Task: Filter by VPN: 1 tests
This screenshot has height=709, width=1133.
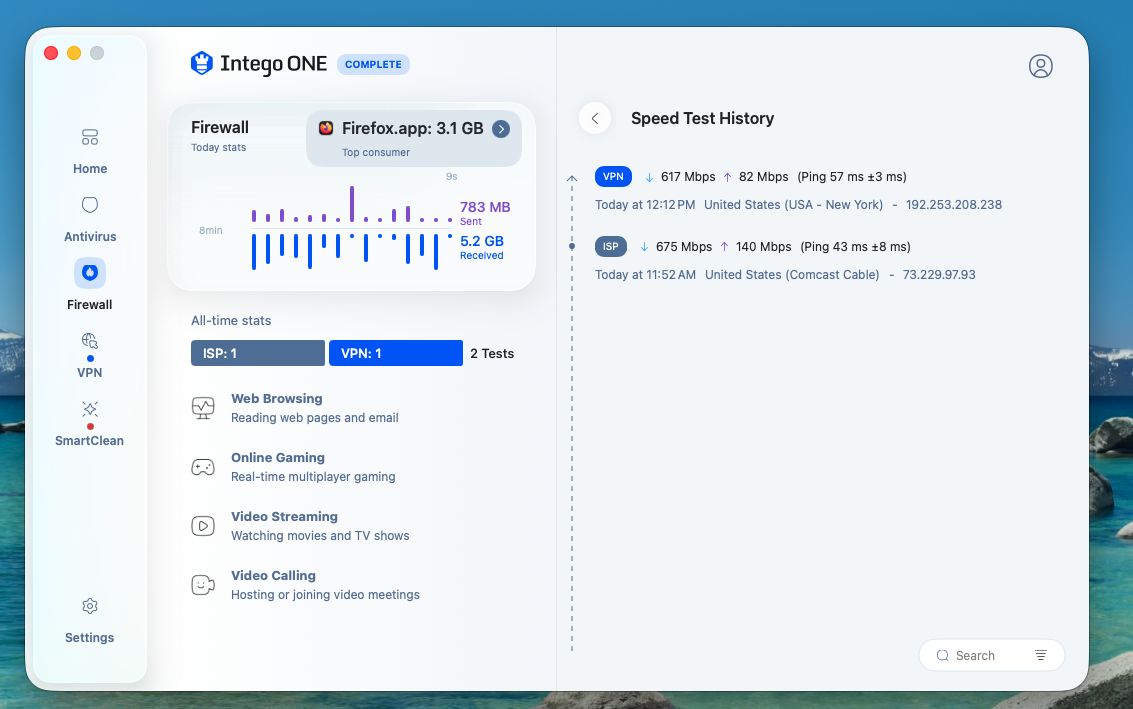Action: (396, 353)
